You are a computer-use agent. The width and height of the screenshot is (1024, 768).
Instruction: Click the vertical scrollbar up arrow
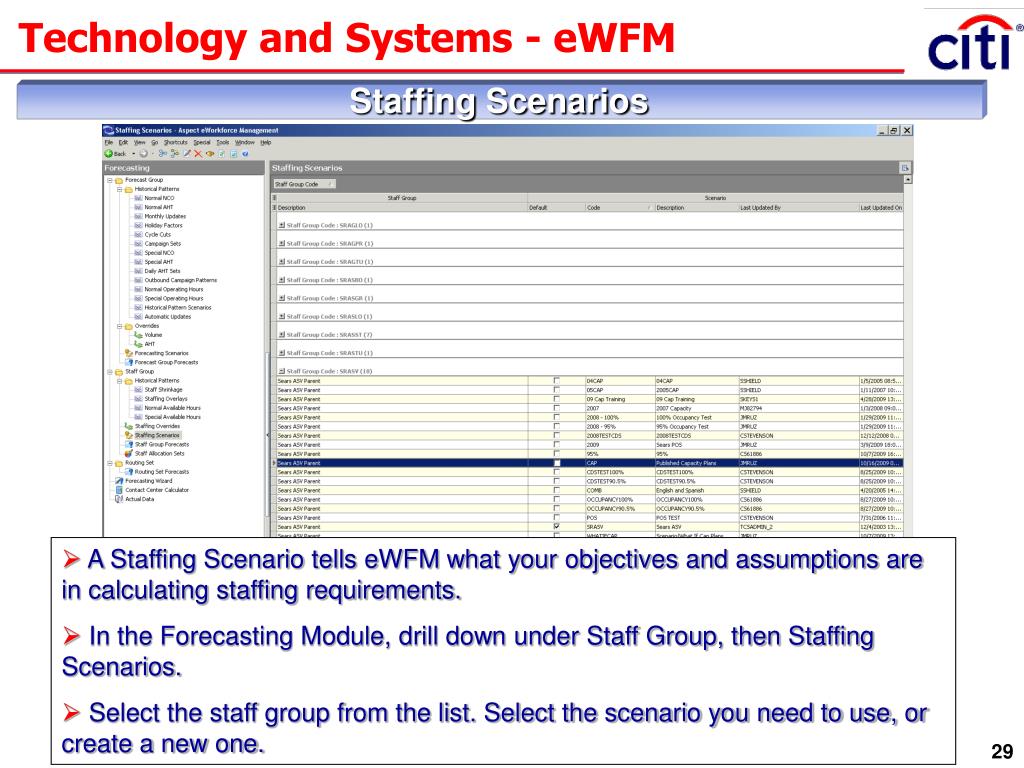(x=908, y=179)
